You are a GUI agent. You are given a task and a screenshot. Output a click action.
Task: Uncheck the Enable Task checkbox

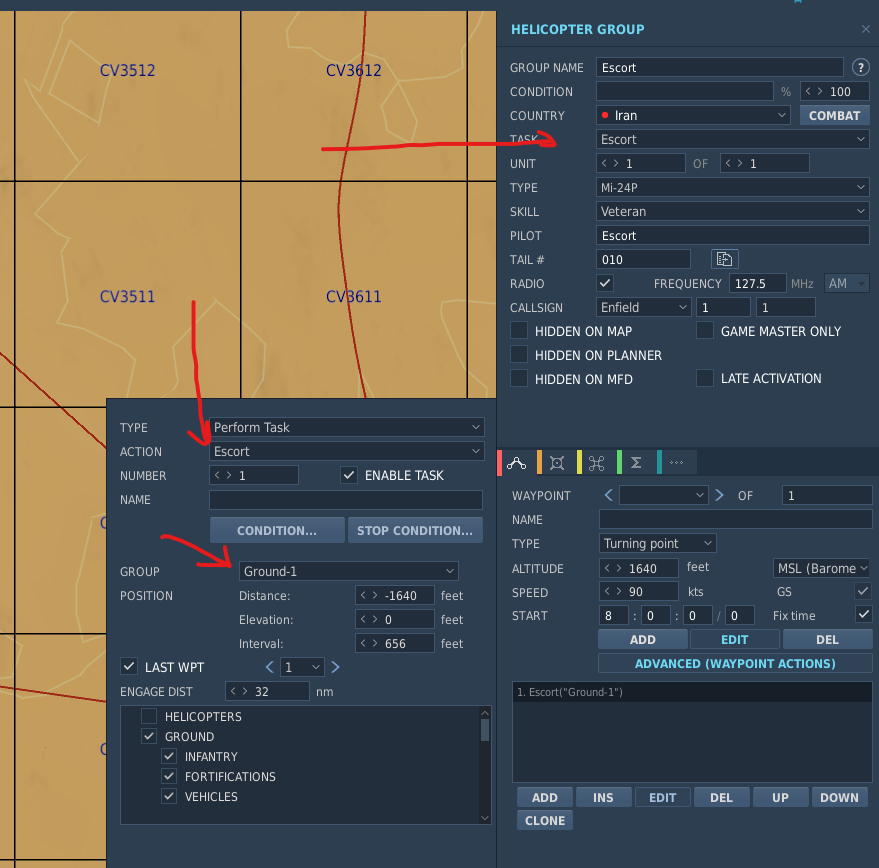click(x=349, y=475)
